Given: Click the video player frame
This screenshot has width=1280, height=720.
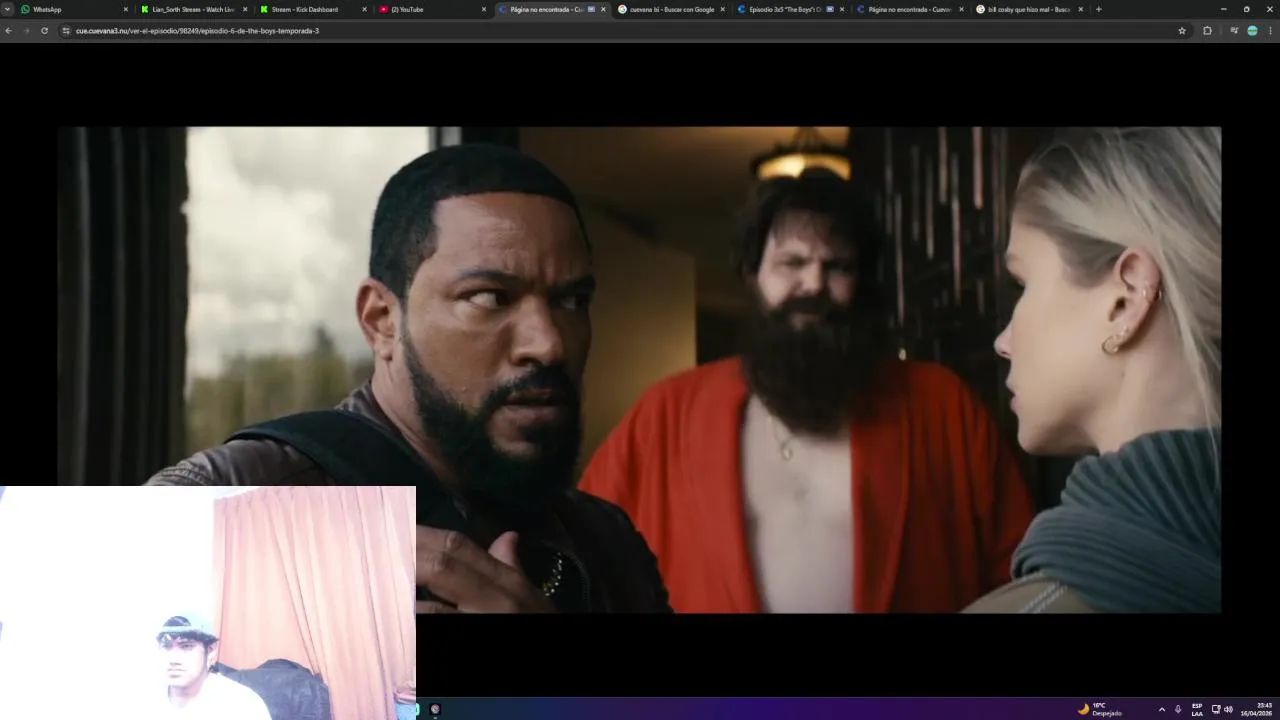Looking at the screenshot, I should pos(638,369).
